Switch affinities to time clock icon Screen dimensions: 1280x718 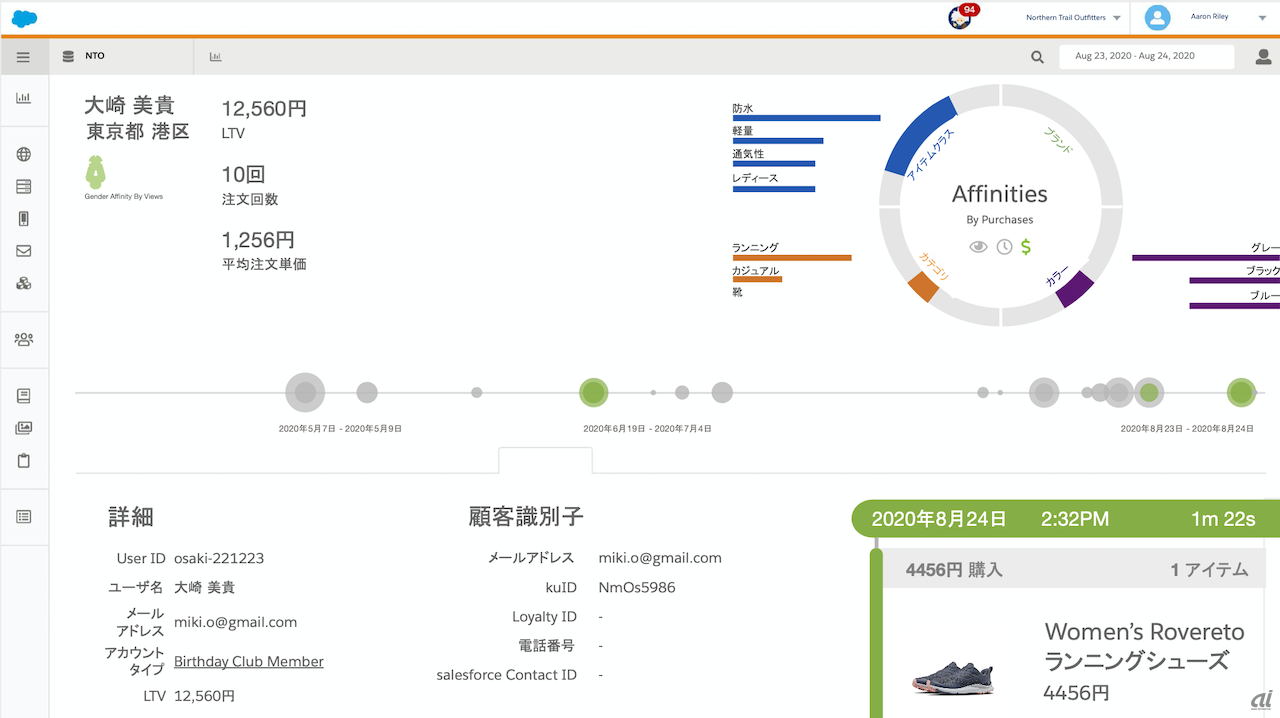pyautogui.click(x=1004, y=247)
